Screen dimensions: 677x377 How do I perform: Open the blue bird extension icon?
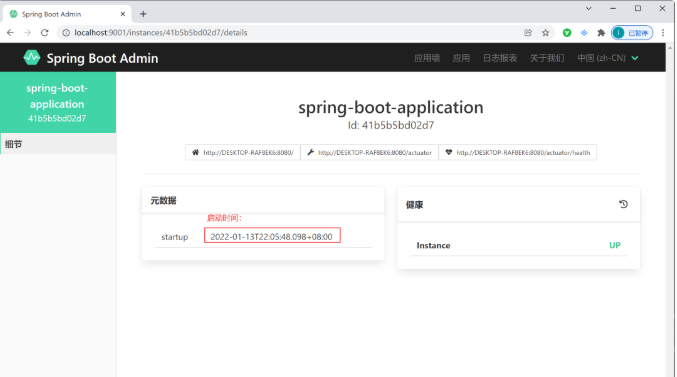click(x=584, y=33)
